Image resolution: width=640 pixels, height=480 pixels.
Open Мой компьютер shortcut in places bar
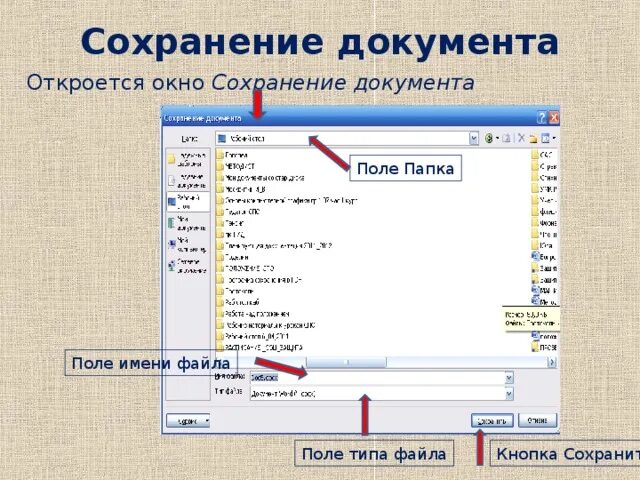pos(188,244)
